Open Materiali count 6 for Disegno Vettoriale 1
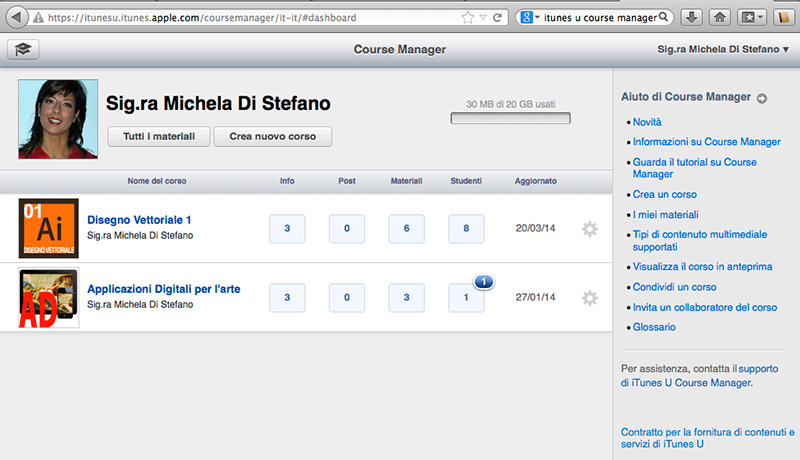The image size is (800, 460). 407,228
